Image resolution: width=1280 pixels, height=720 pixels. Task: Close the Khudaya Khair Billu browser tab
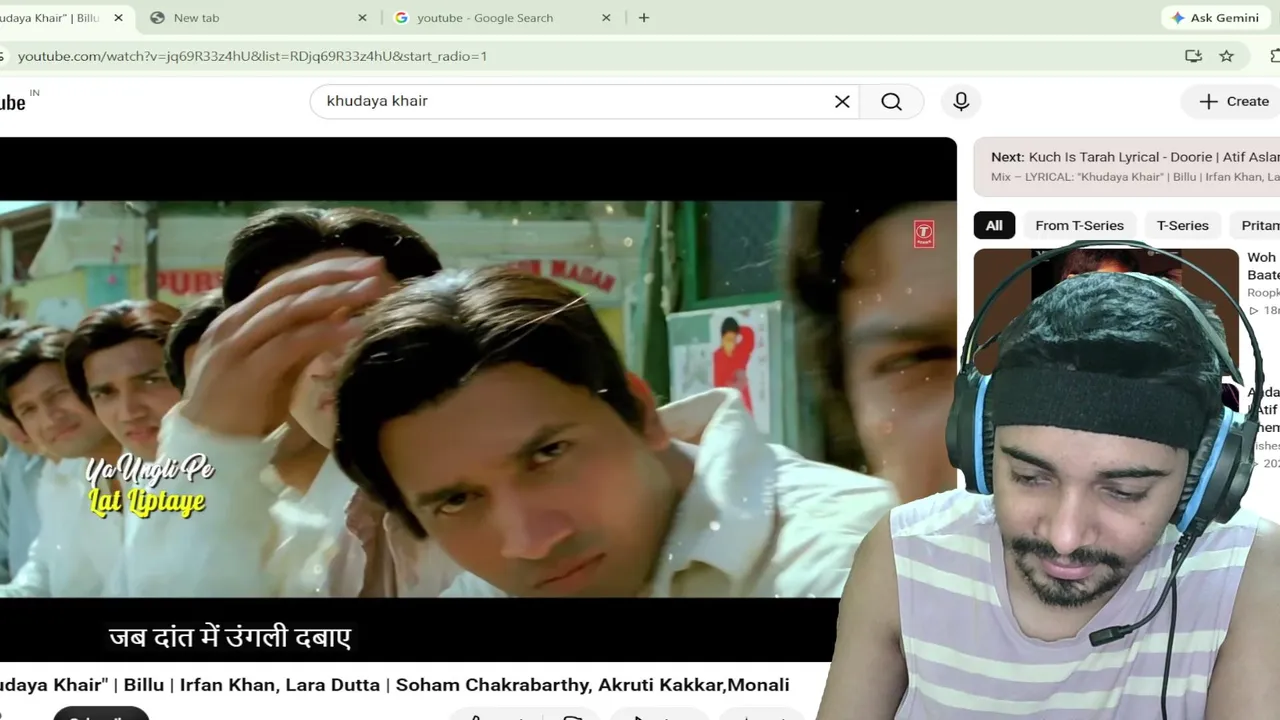click(118, 18)
